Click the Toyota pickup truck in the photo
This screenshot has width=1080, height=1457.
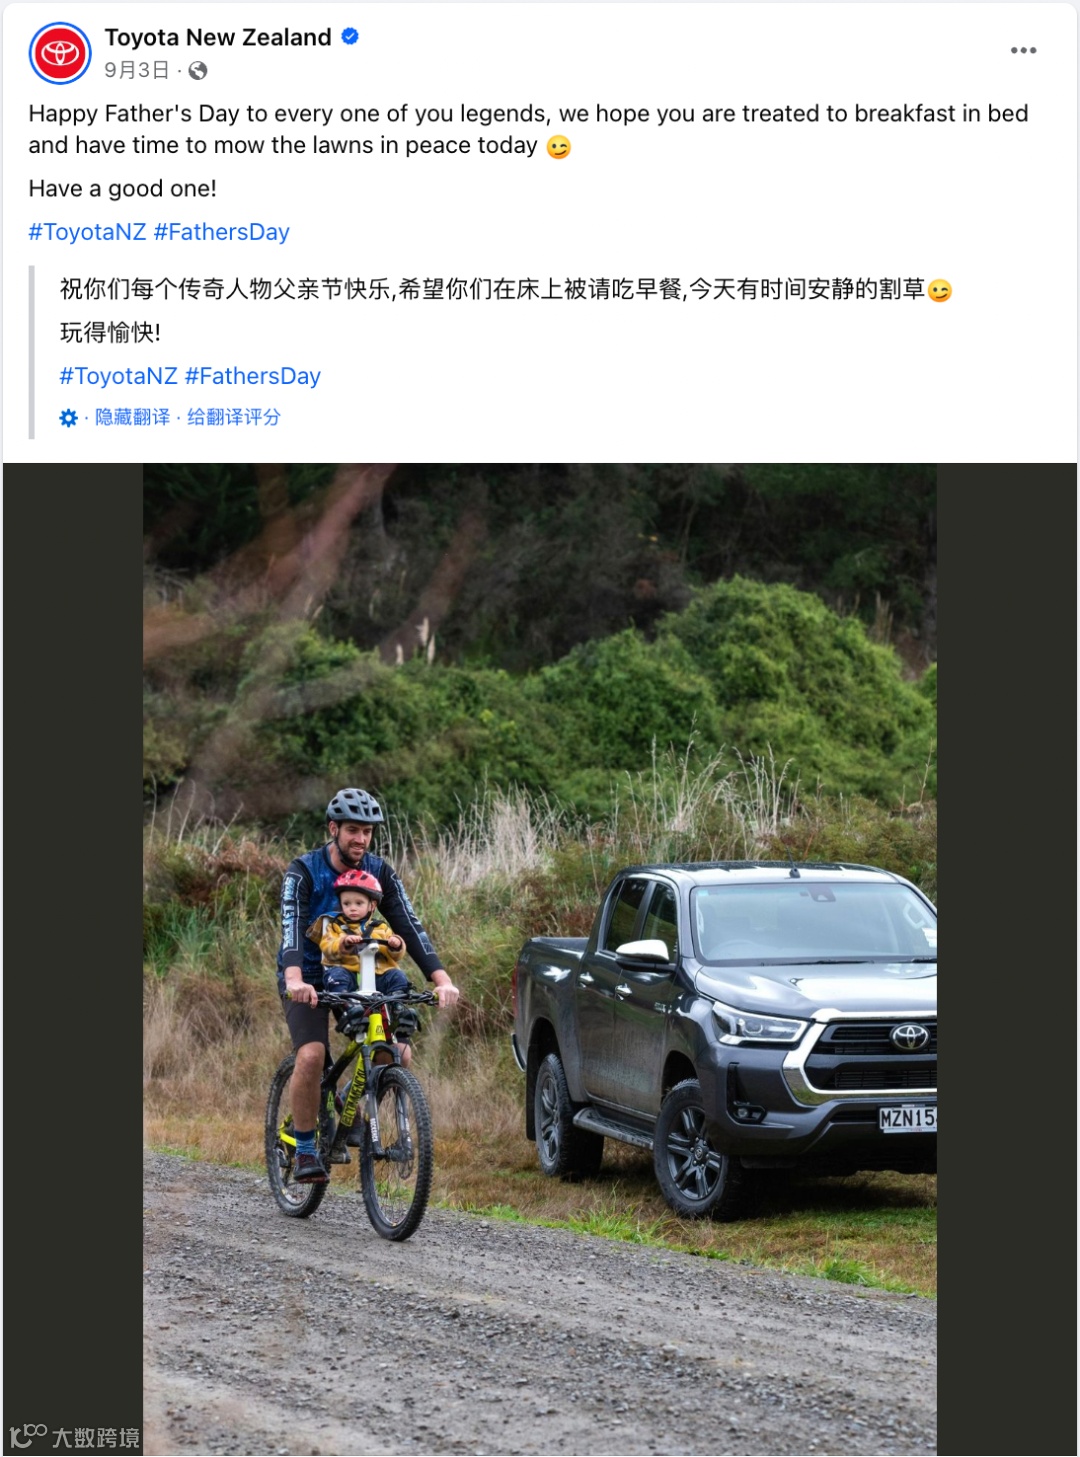(725, 1037)
